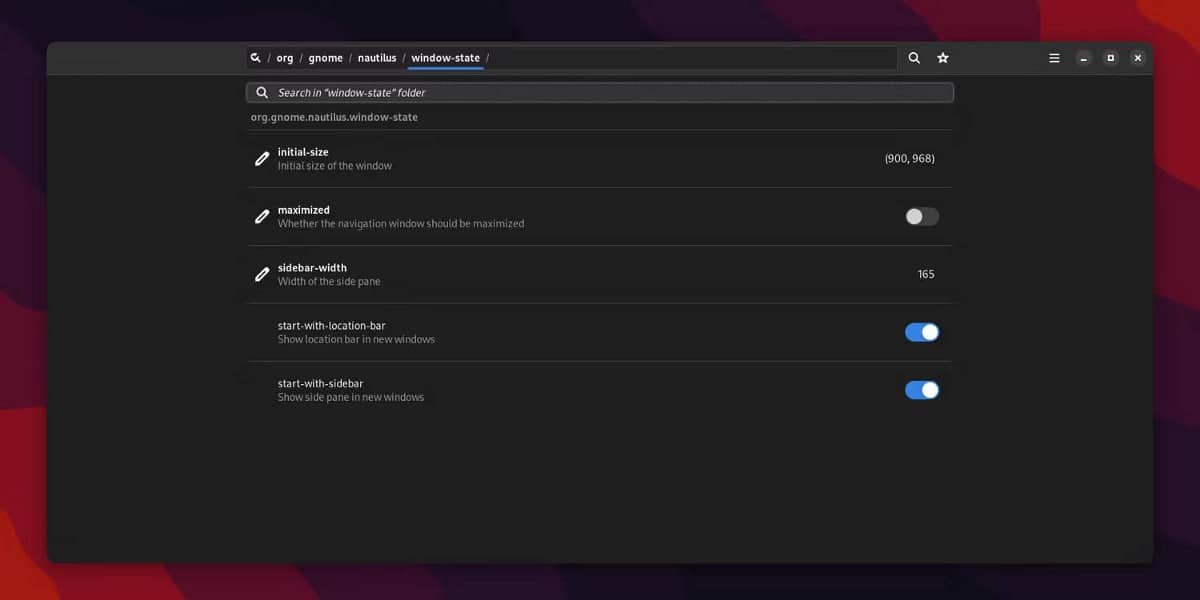Bookmark window-state using the star icon
This screenshot has width=1200, height=600.
coord(942,57)
